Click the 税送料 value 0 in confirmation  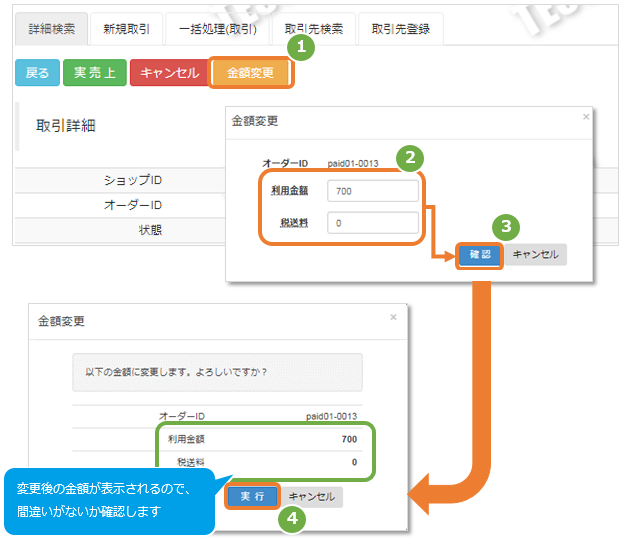[354, 462]
